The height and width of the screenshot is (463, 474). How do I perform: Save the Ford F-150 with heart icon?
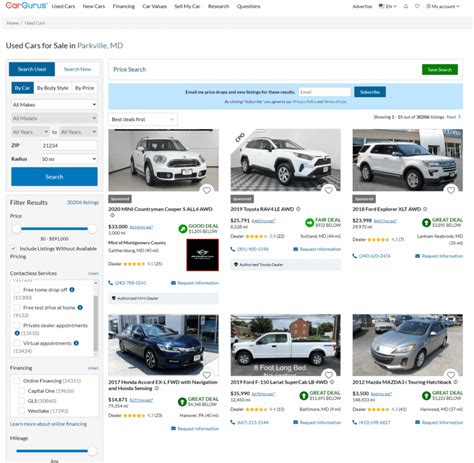click(329, 375)
